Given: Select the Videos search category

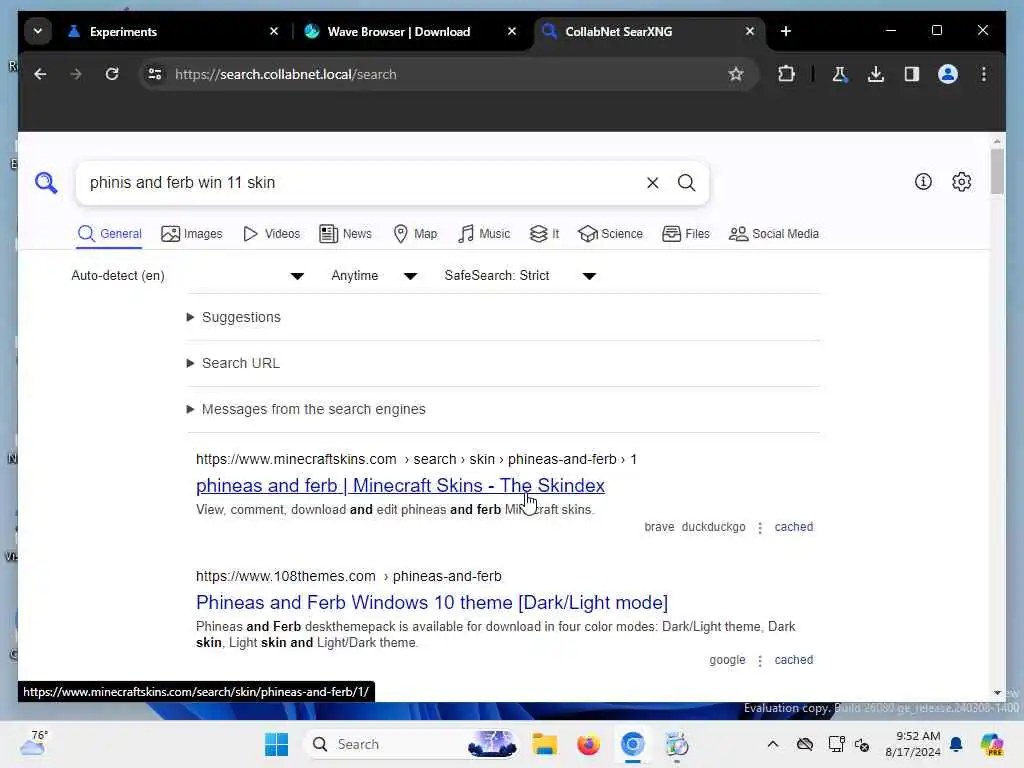Looking at the screenshot, I should (271, 234).
